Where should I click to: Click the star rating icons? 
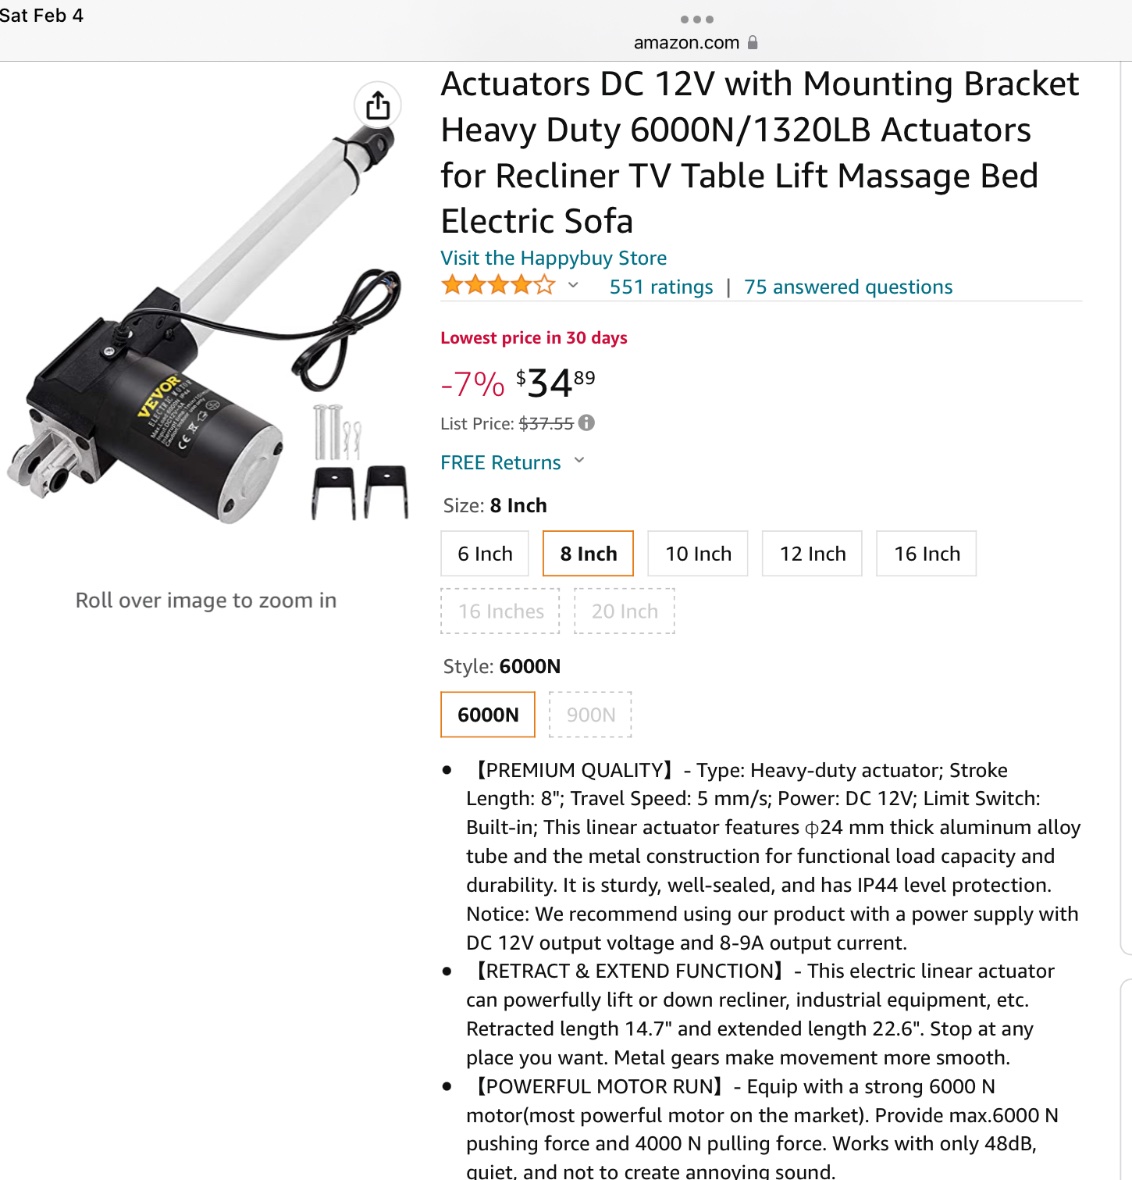(498, 286)
